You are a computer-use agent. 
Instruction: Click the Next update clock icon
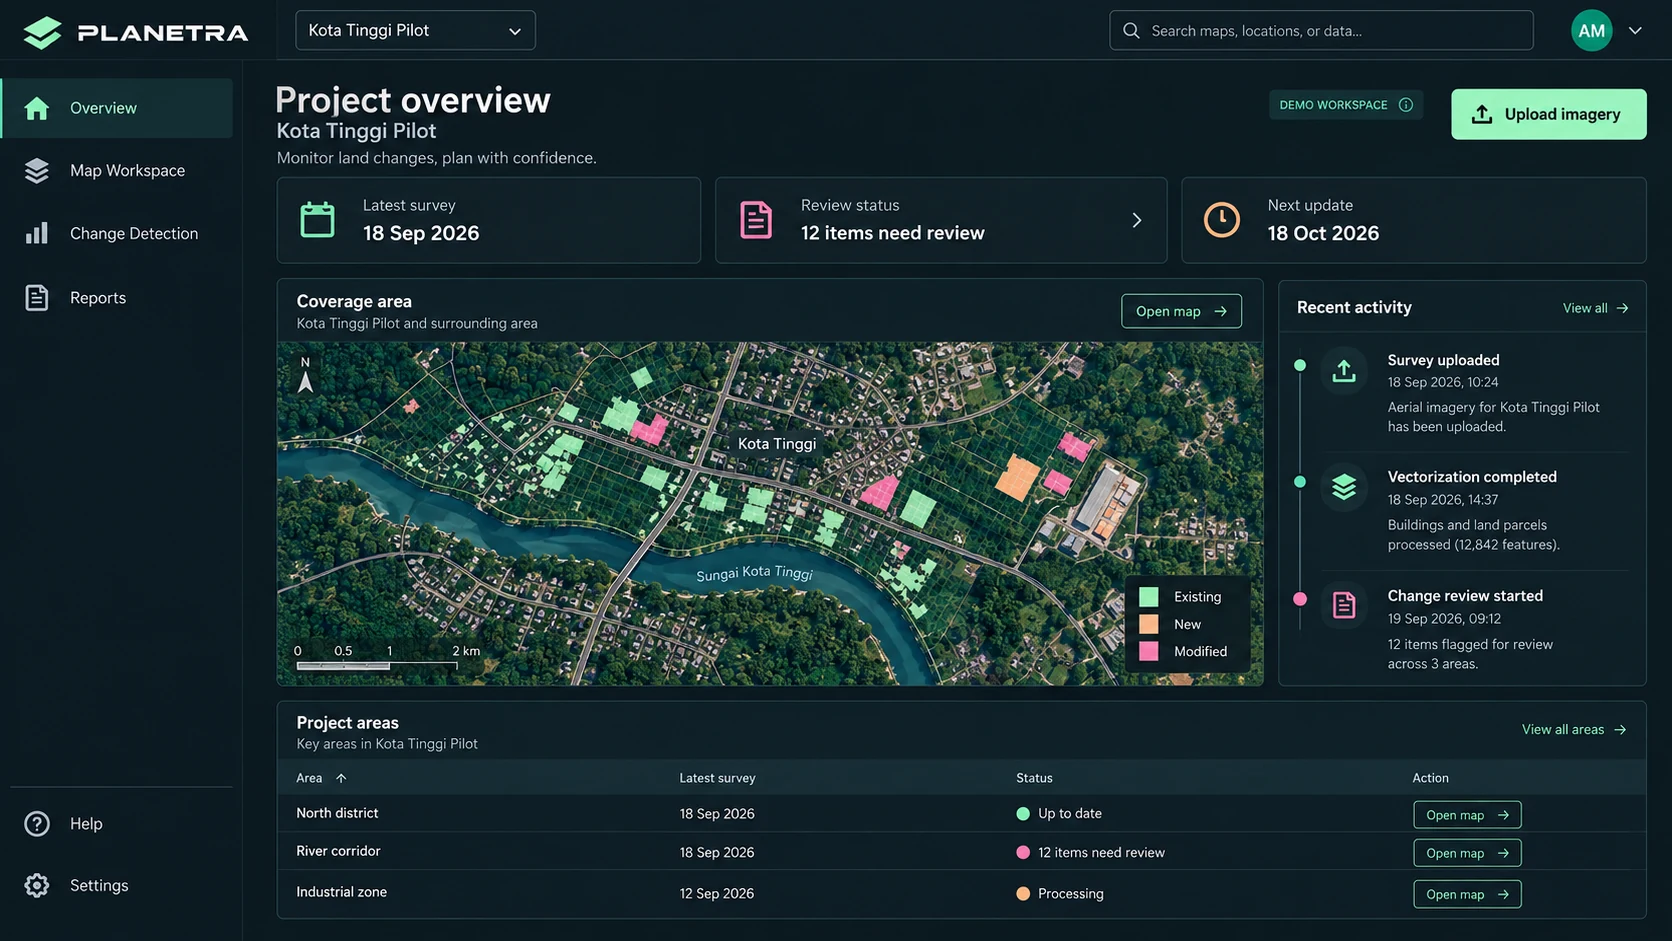click(1222, 220)
